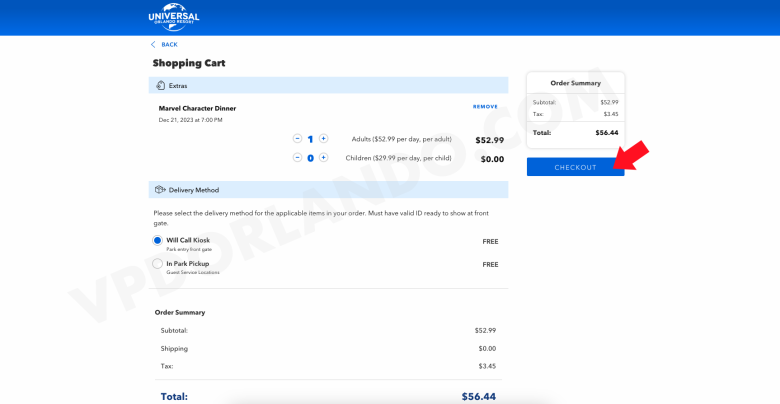Click the Delivery Method section header label
Screen dimensions: 780x404
pyautogui.click(x=194, y=190)
